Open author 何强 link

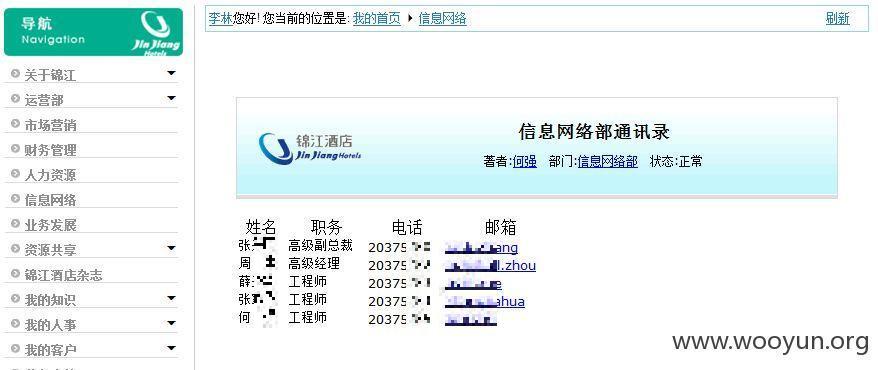coord(525,162)
